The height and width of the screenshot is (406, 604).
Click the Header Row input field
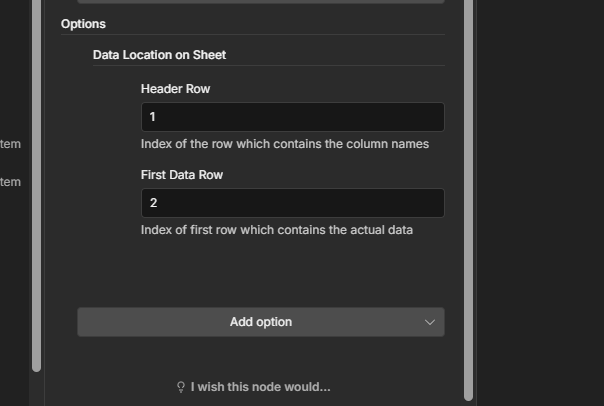292,117
